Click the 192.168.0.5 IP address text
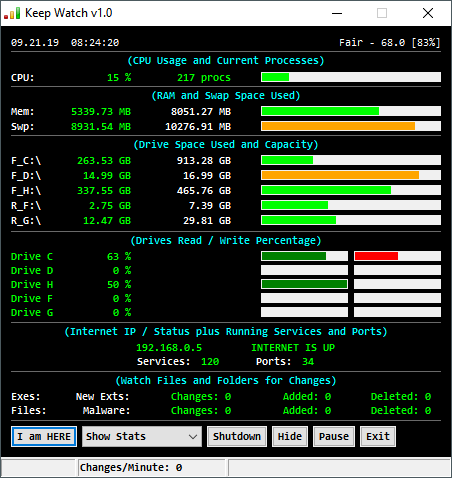452x478 pixels. coord(169,348)
